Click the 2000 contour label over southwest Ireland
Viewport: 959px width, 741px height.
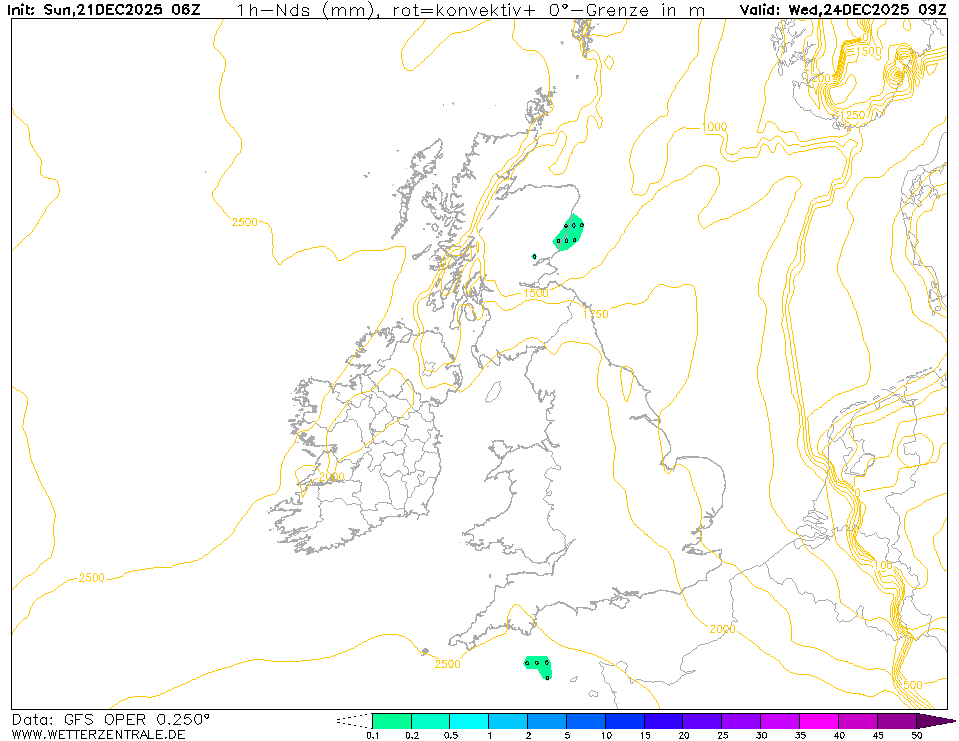coord(330,479)
